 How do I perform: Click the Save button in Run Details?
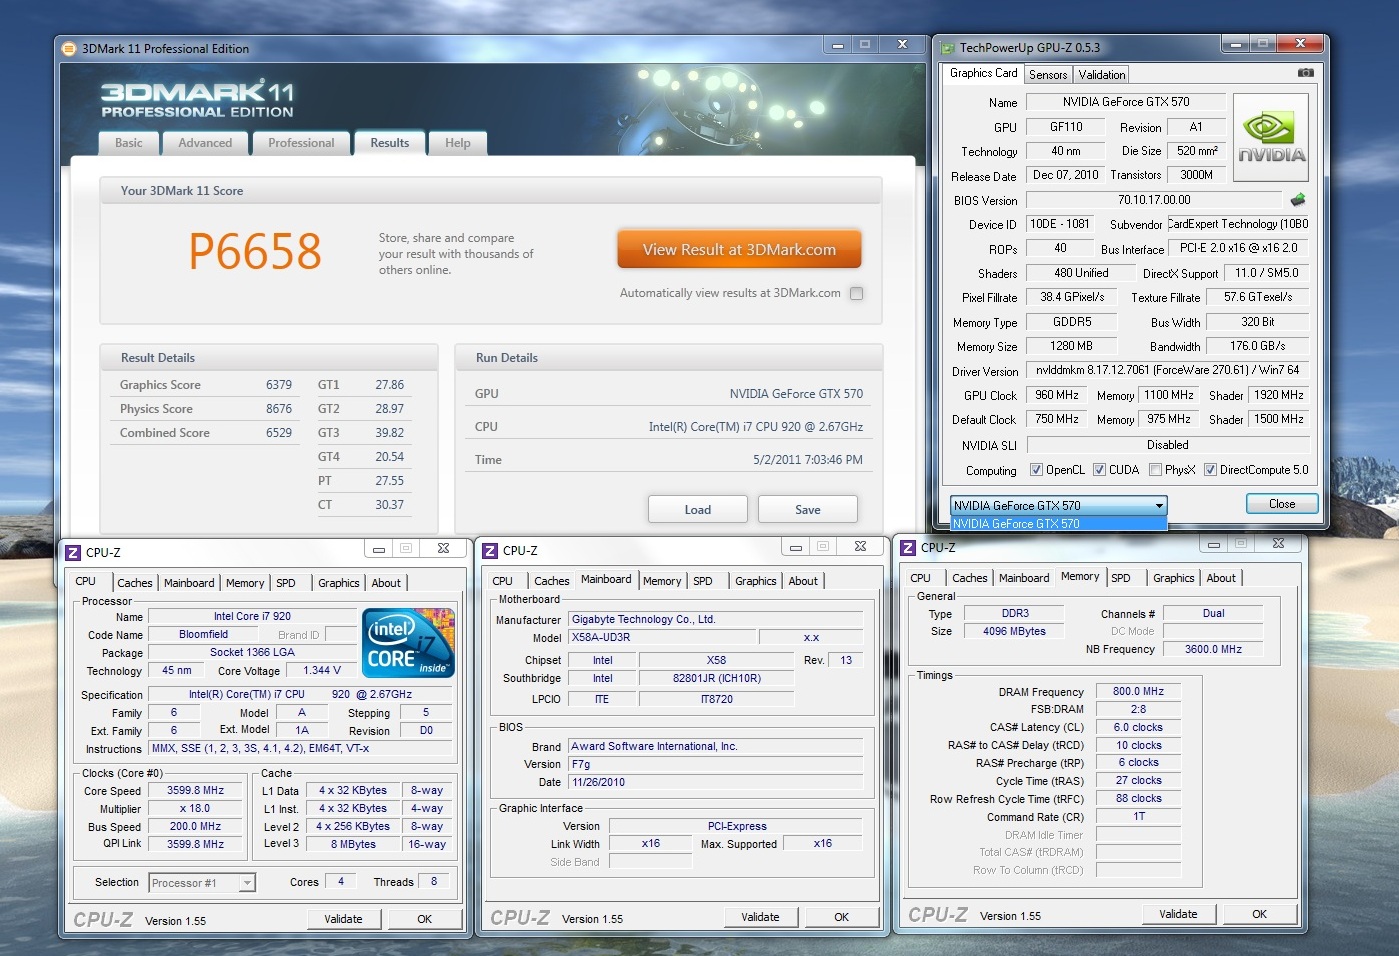(808, 509)
